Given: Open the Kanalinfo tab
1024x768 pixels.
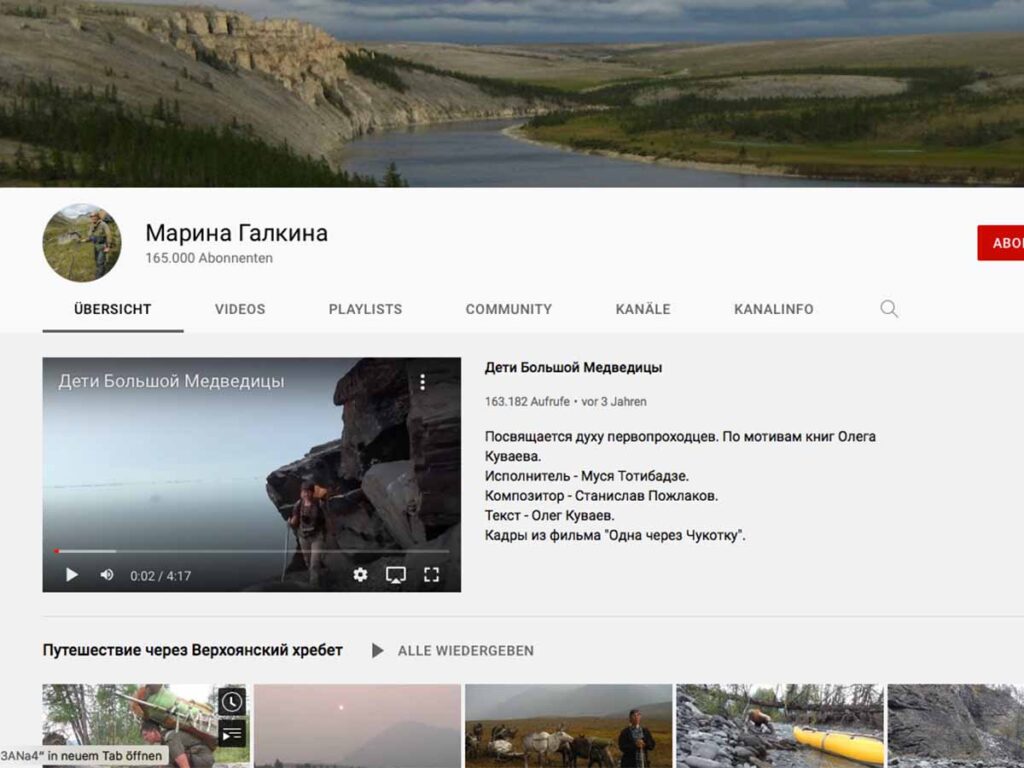Looking at the screenshot, I should coord(773,309).
